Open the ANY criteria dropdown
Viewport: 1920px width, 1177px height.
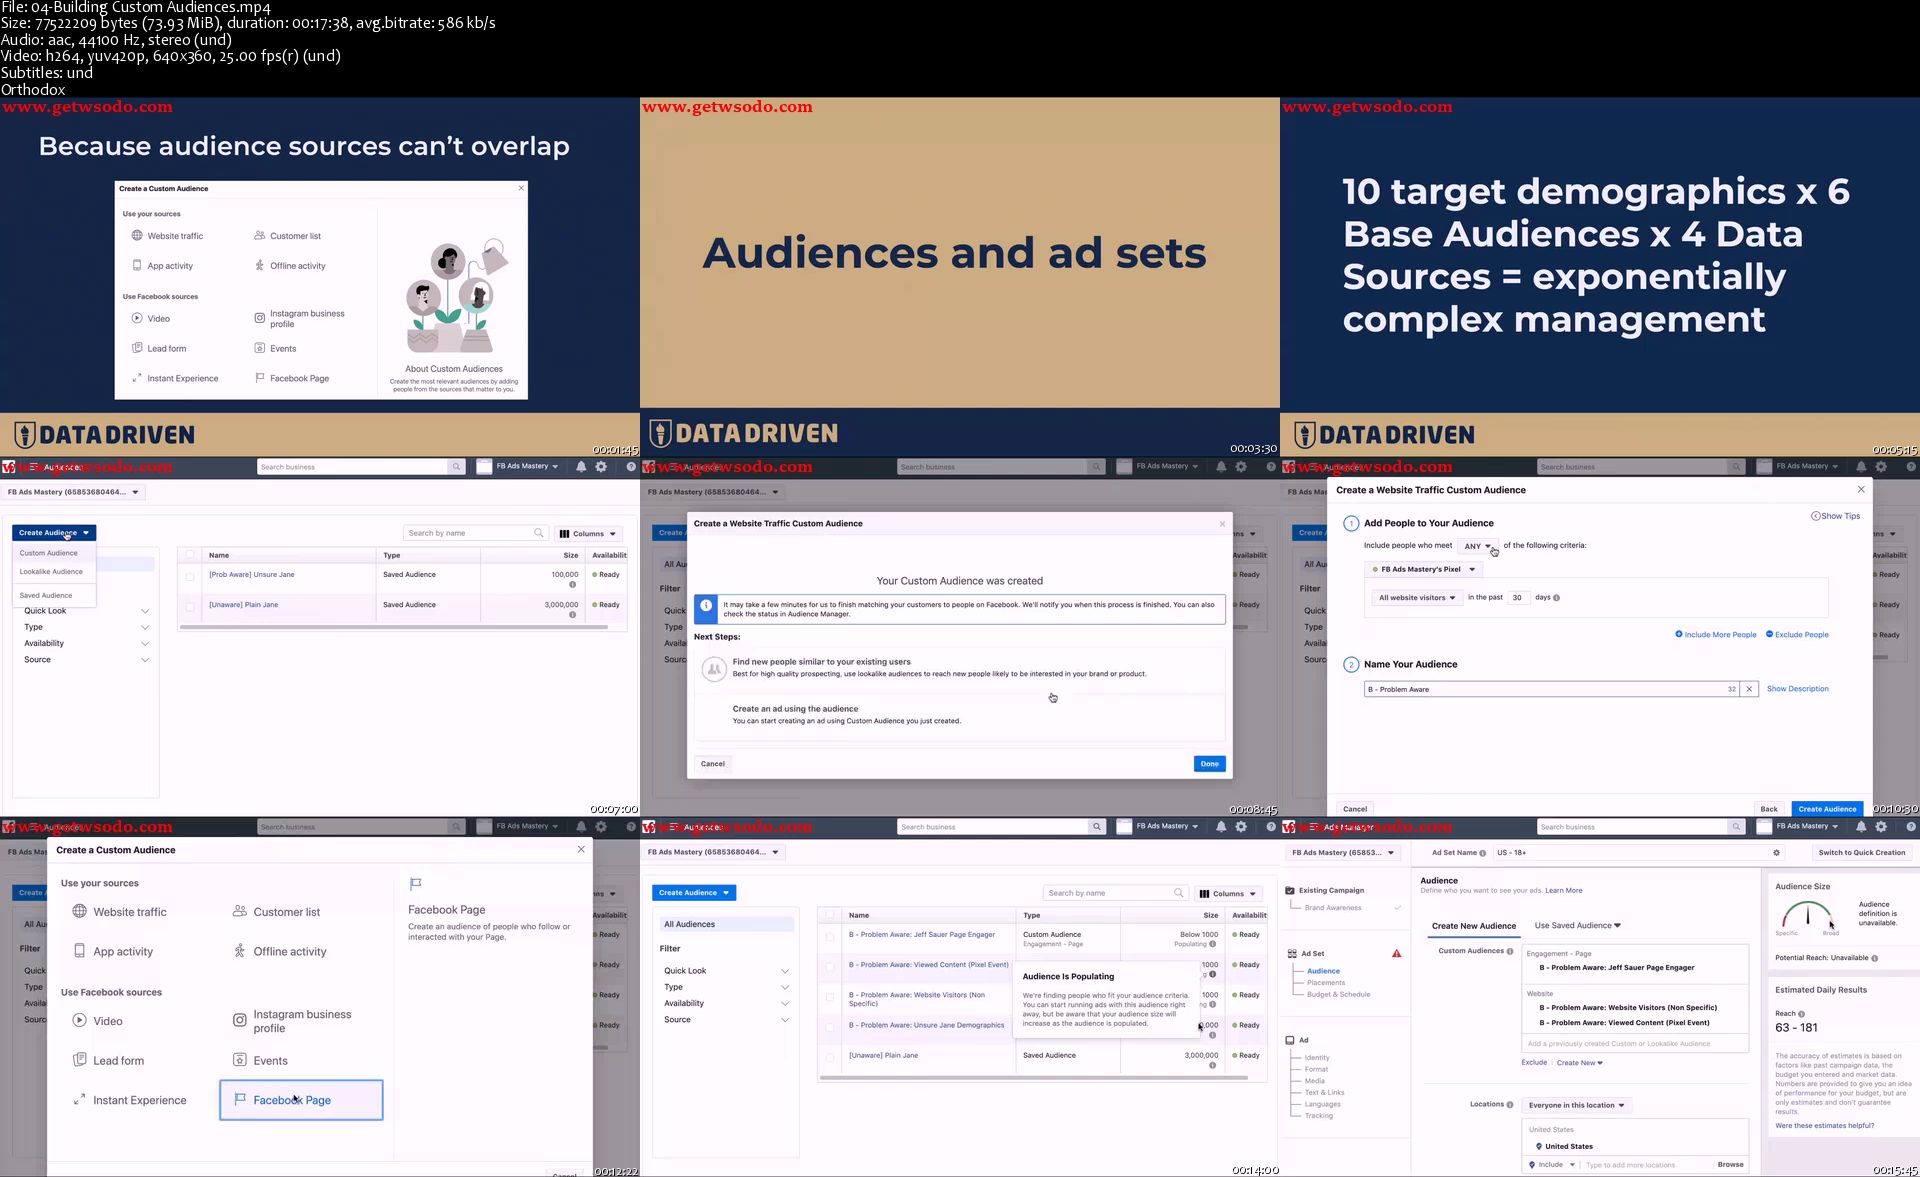(x=1477, y=546)
